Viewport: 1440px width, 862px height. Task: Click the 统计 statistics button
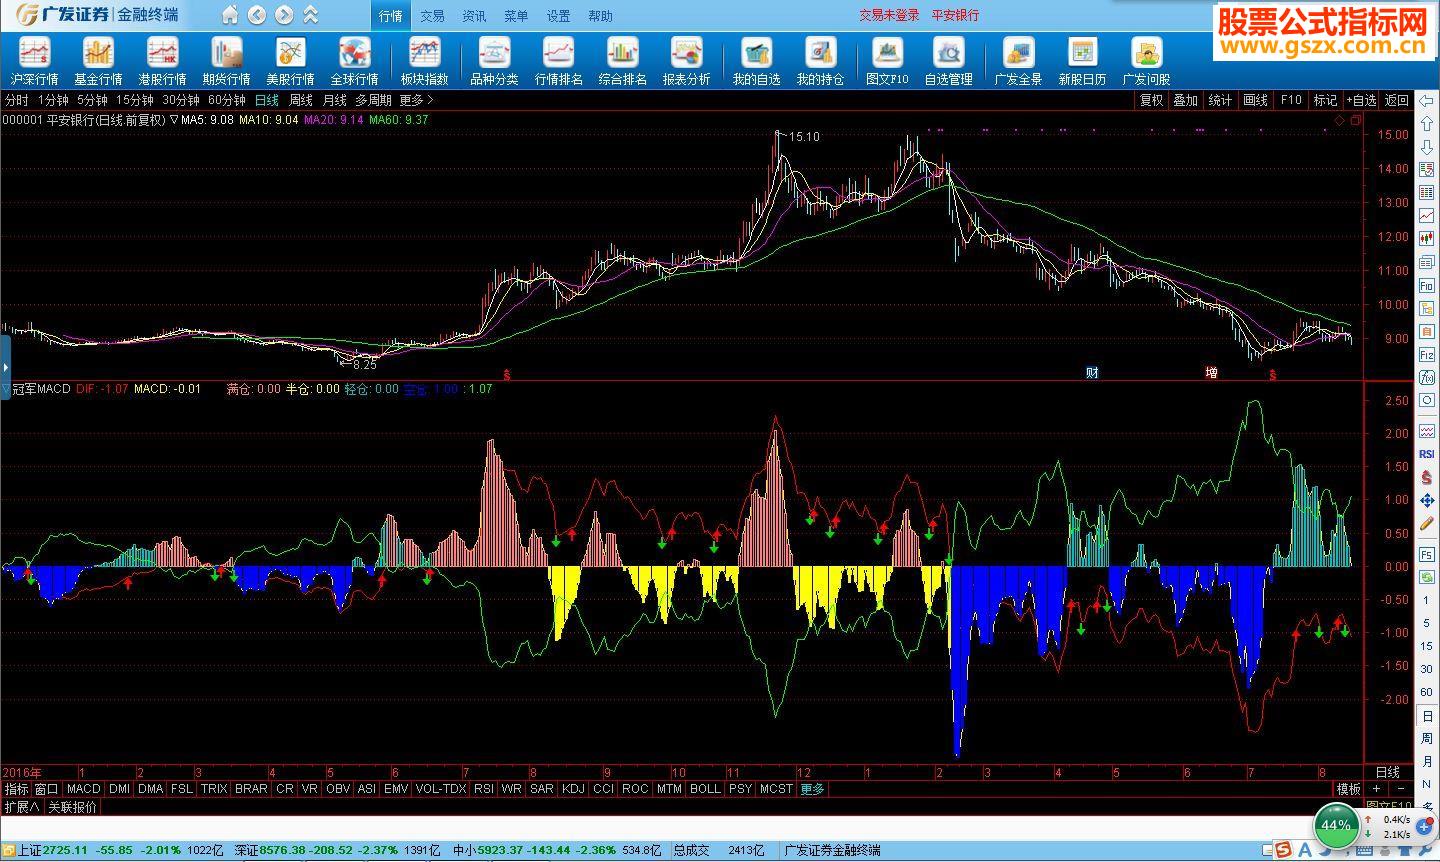(x=1221, y=100)
